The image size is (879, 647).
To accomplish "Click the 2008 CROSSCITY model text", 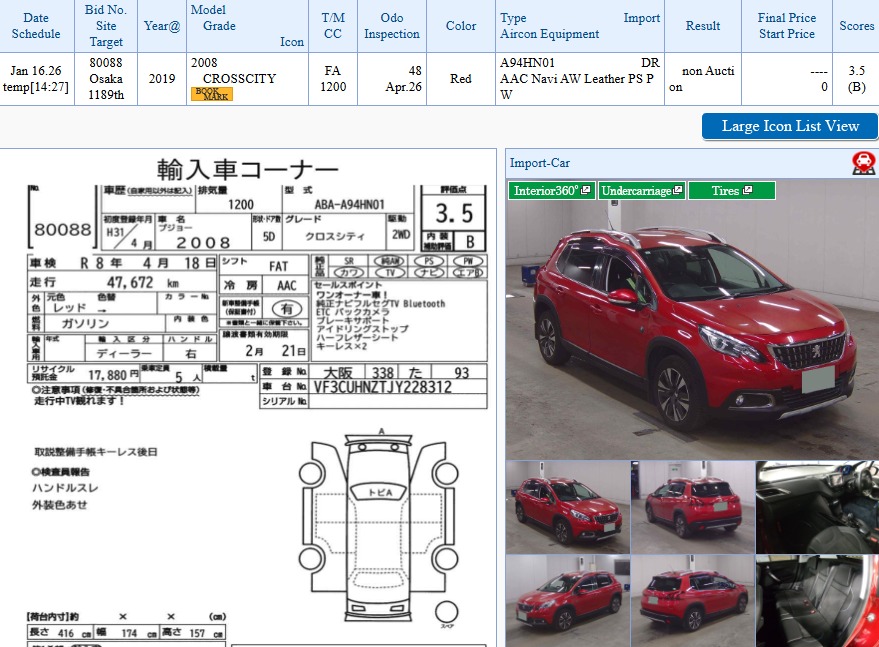I will 233,71.
